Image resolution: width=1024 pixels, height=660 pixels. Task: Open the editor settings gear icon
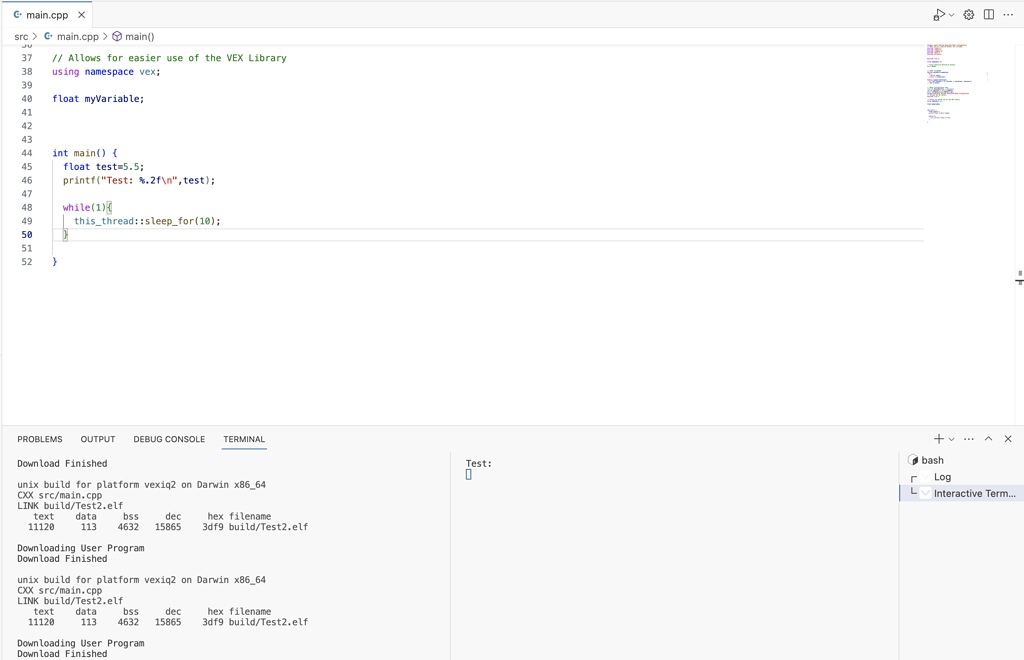click(969, 14)
